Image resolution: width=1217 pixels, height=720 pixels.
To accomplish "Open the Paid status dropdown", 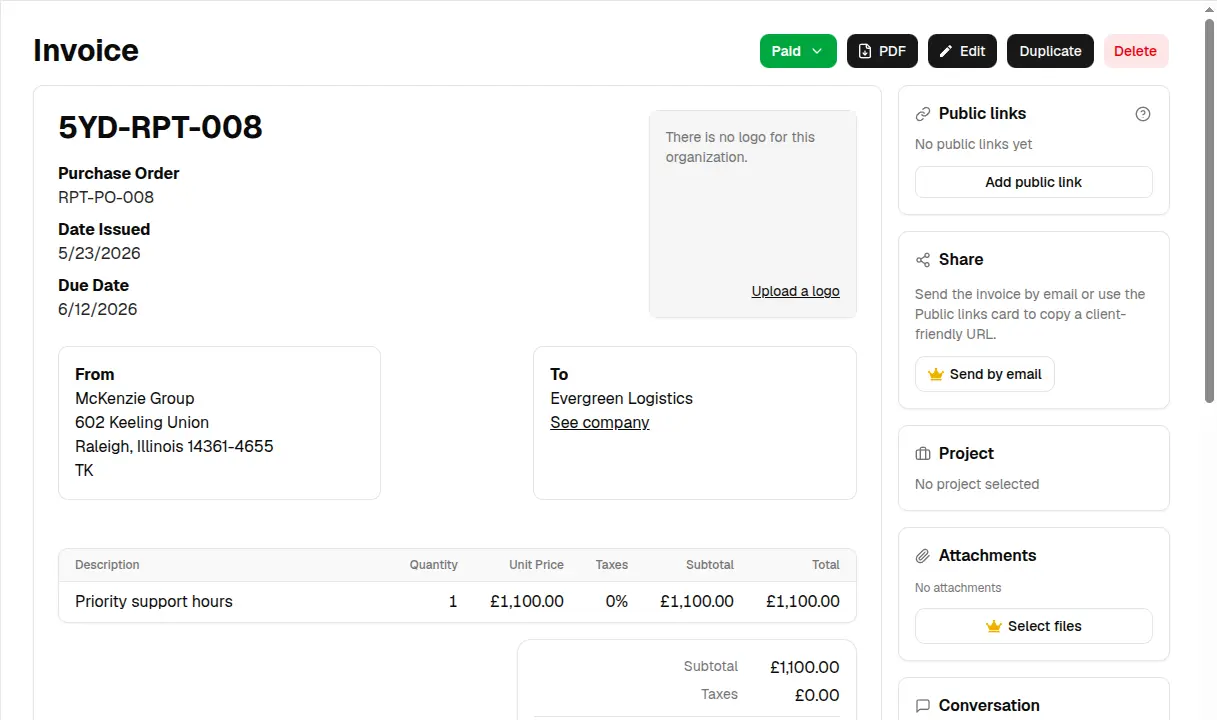I will [798, 51].
